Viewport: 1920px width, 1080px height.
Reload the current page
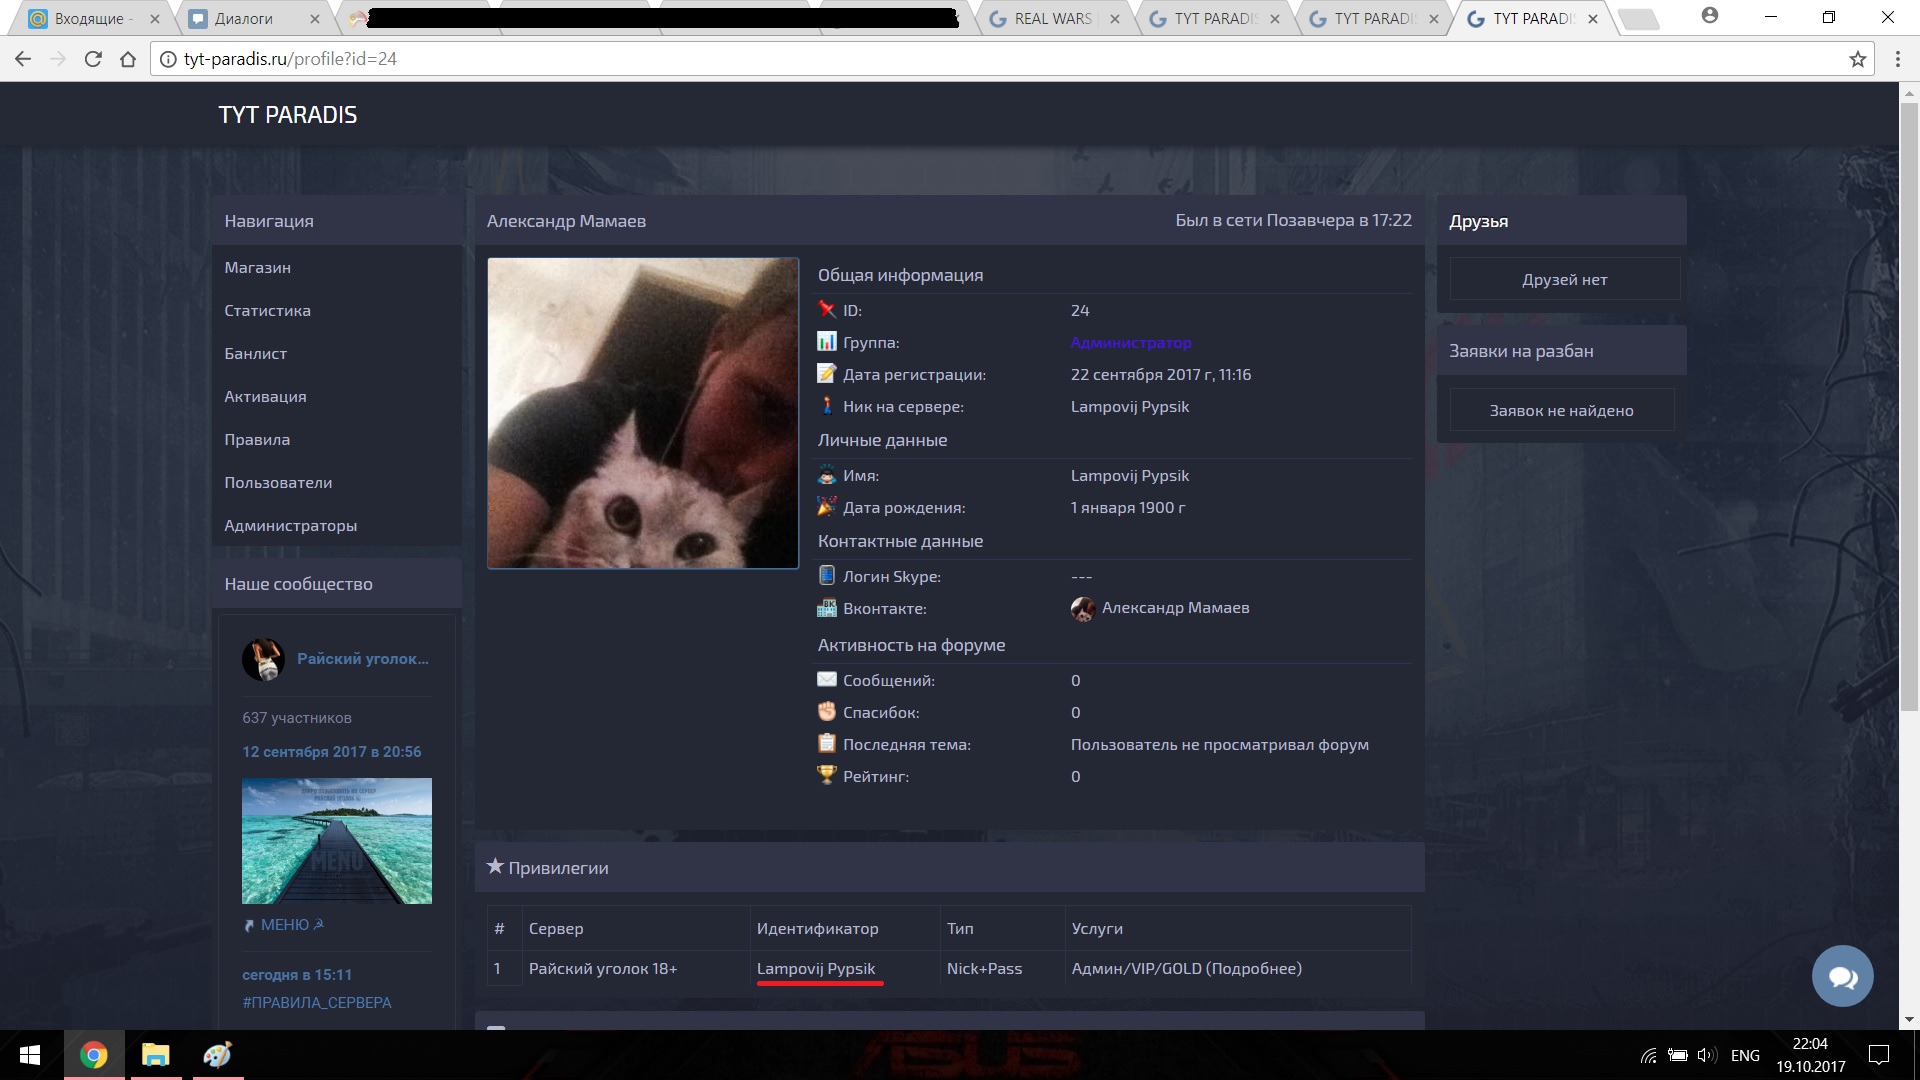pyautogui.click(x=93, y=59)
